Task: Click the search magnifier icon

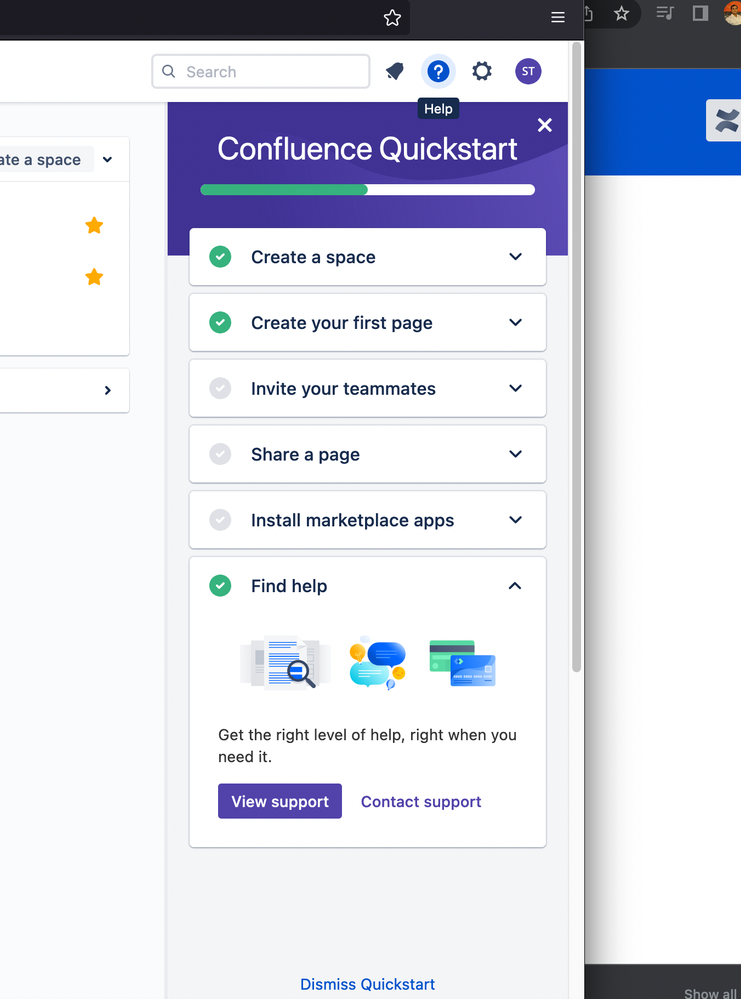Action: pos(169,71)
